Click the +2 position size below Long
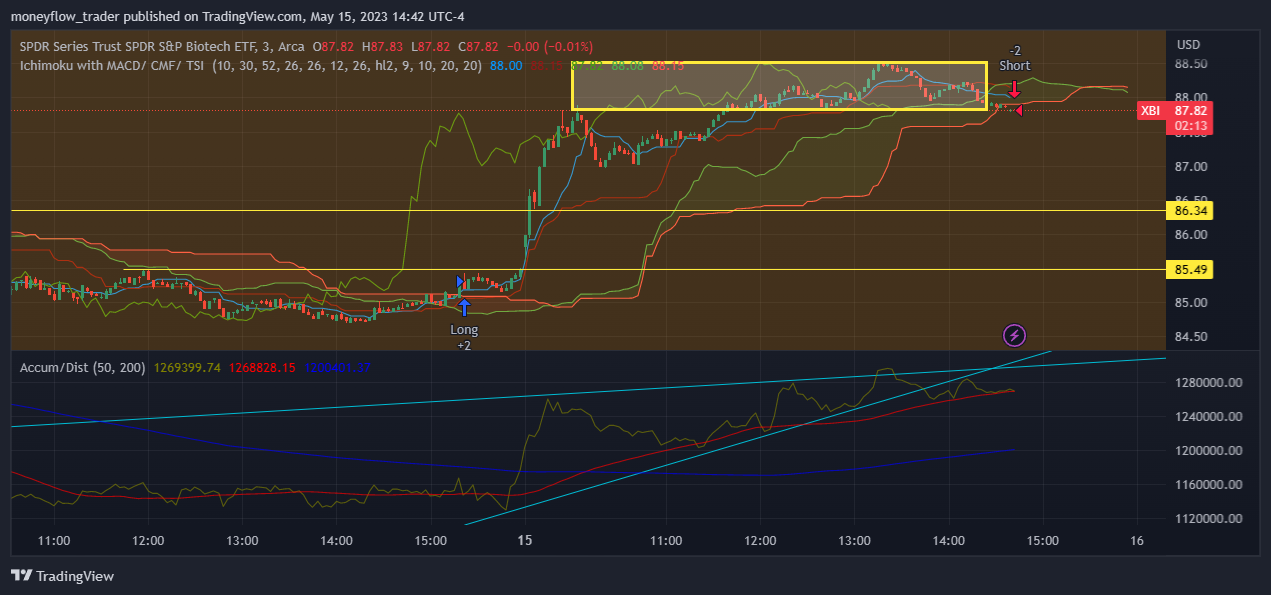 click(x=464, y=345)
